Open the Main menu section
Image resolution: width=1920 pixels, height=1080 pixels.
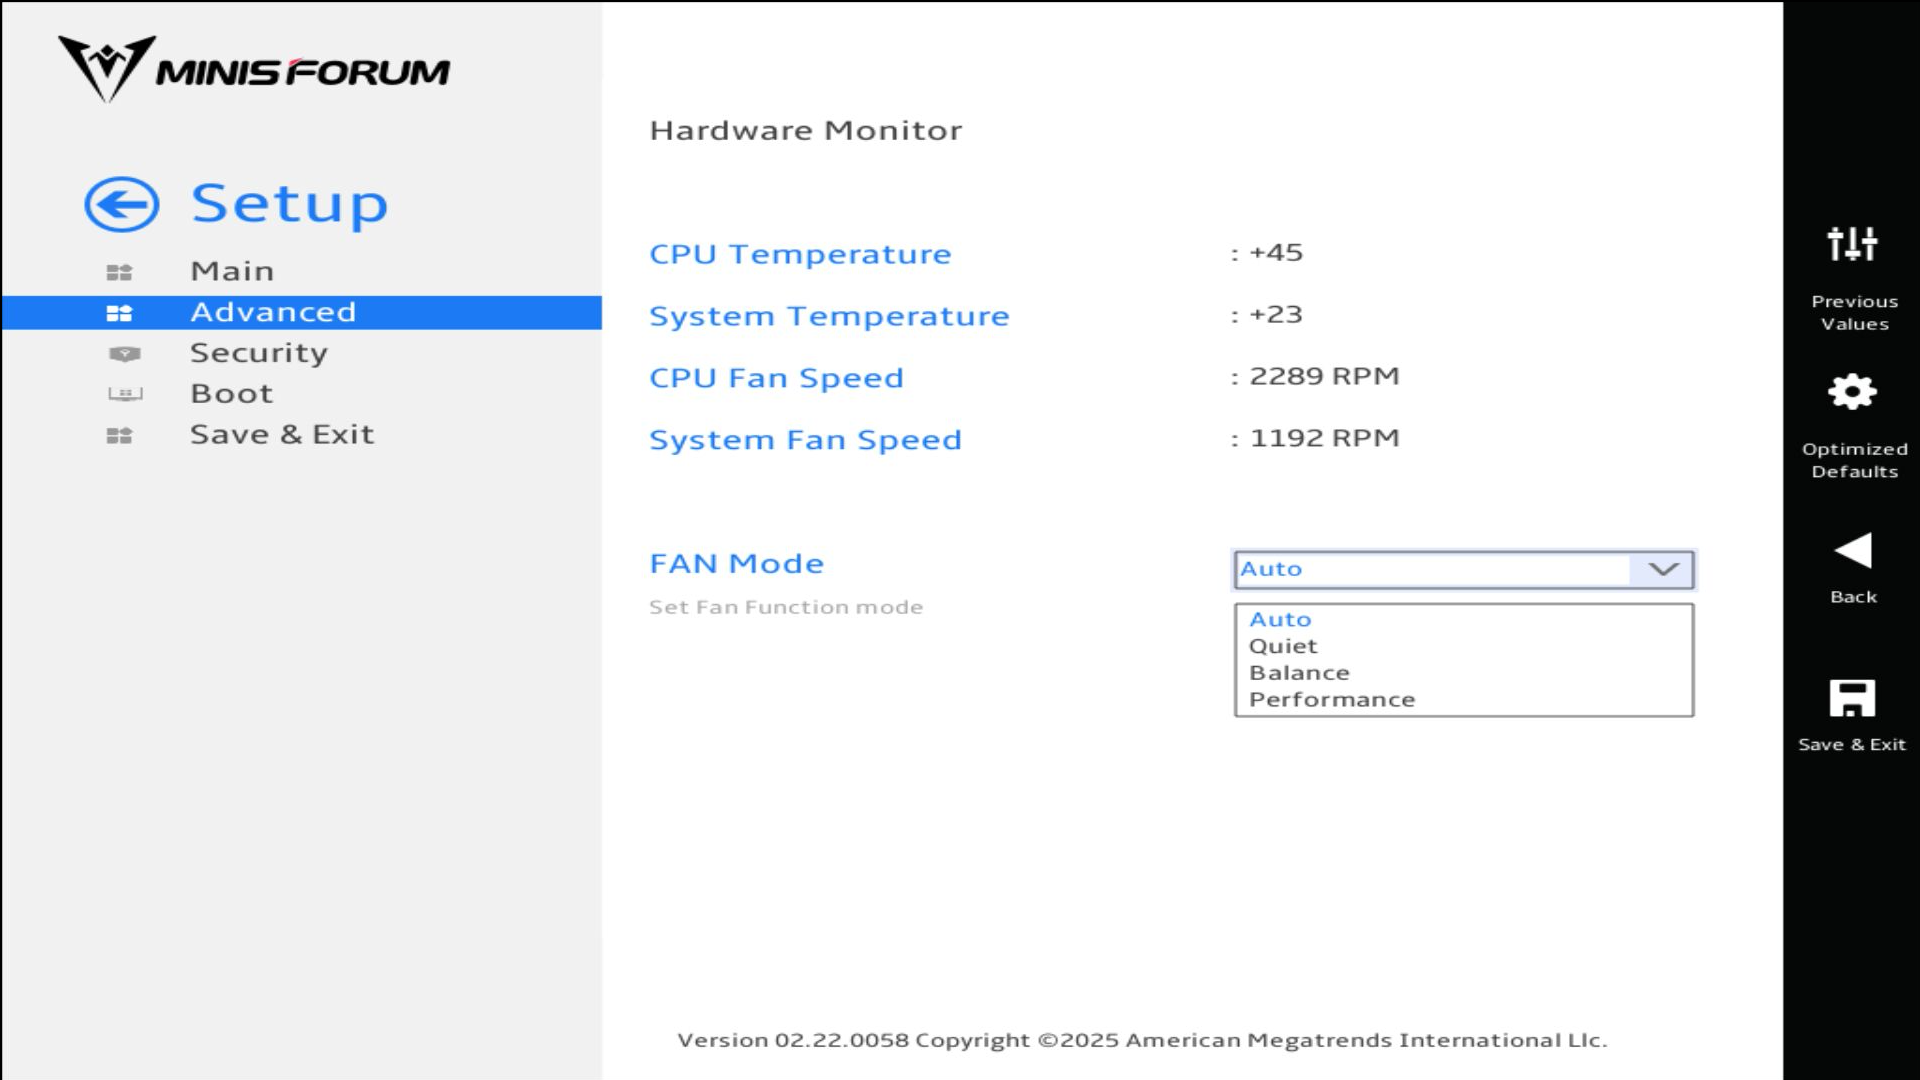coord(232,271)
